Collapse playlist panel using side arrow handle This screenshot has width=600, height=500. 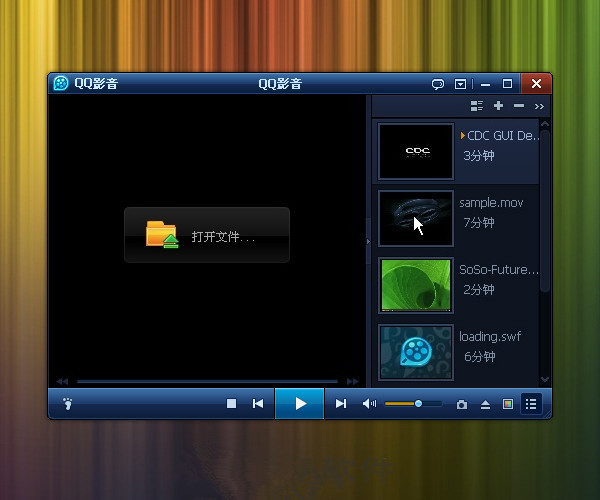pos(368,241)
